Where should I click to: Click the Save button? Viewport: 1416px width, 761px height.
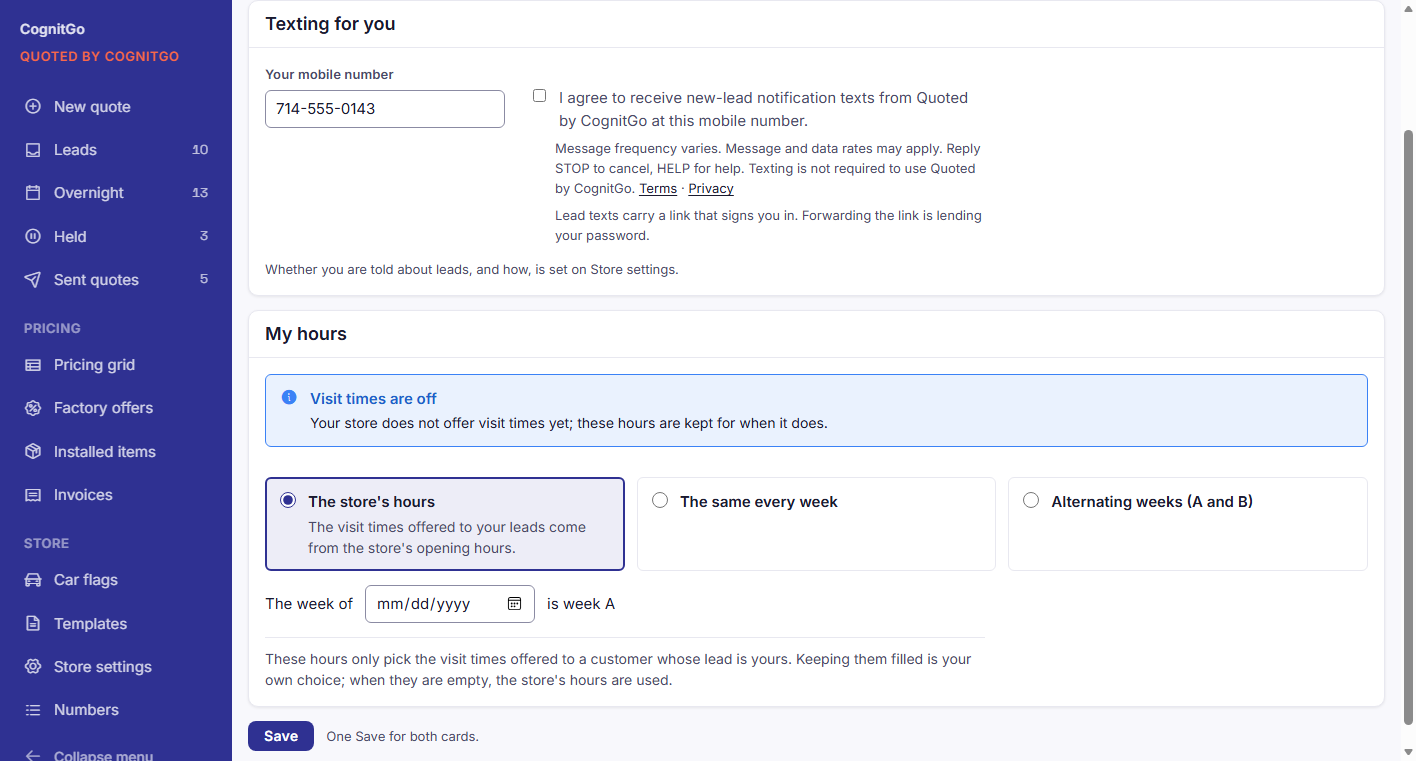pos(281,736)
